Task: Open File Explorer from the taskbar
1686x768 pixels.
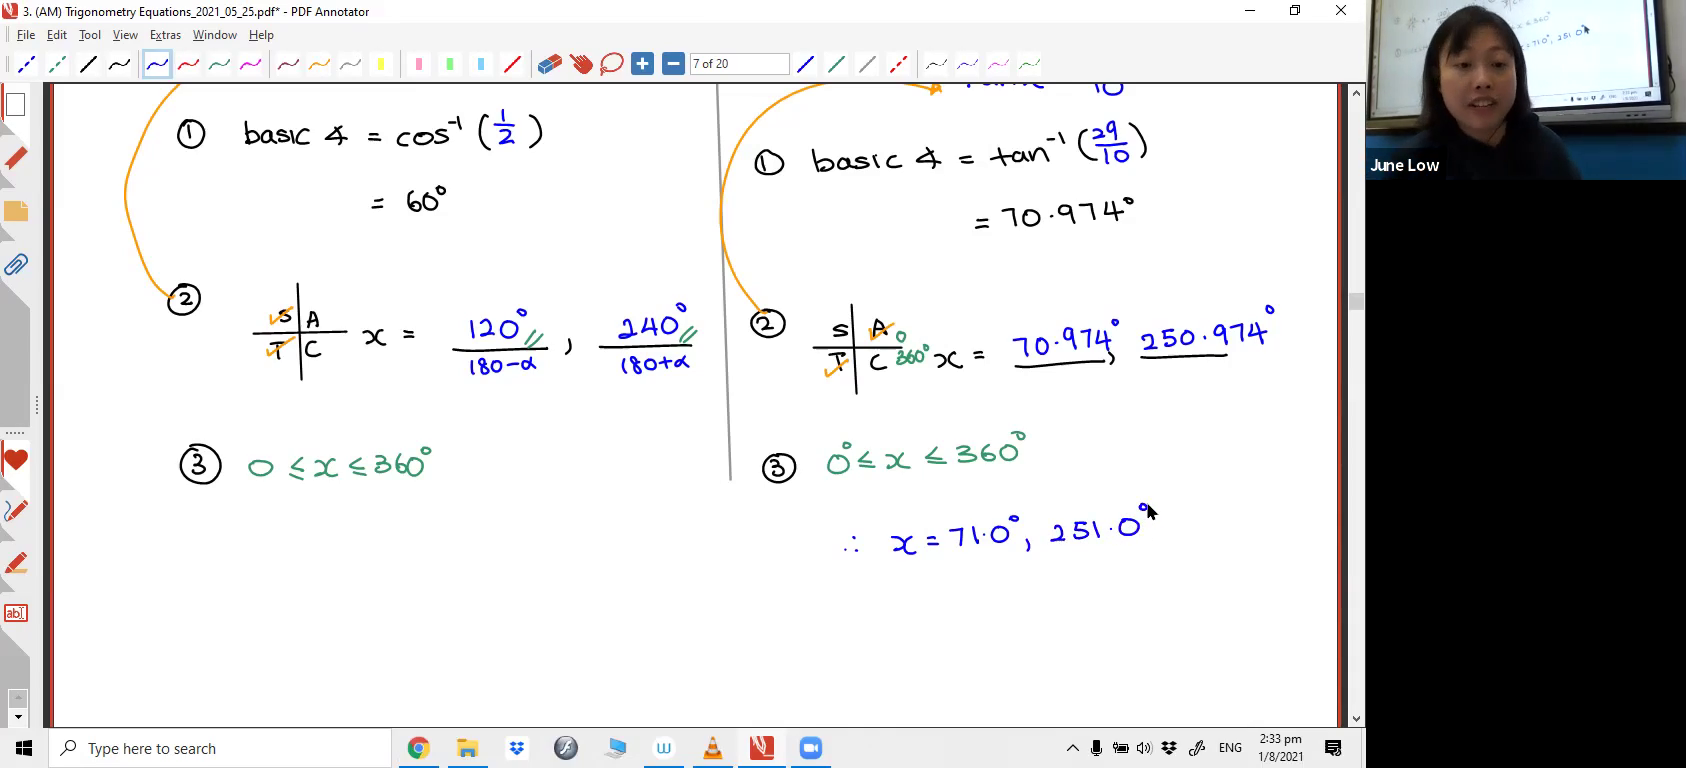Action: pyautogui.click(x=467, y=748)
